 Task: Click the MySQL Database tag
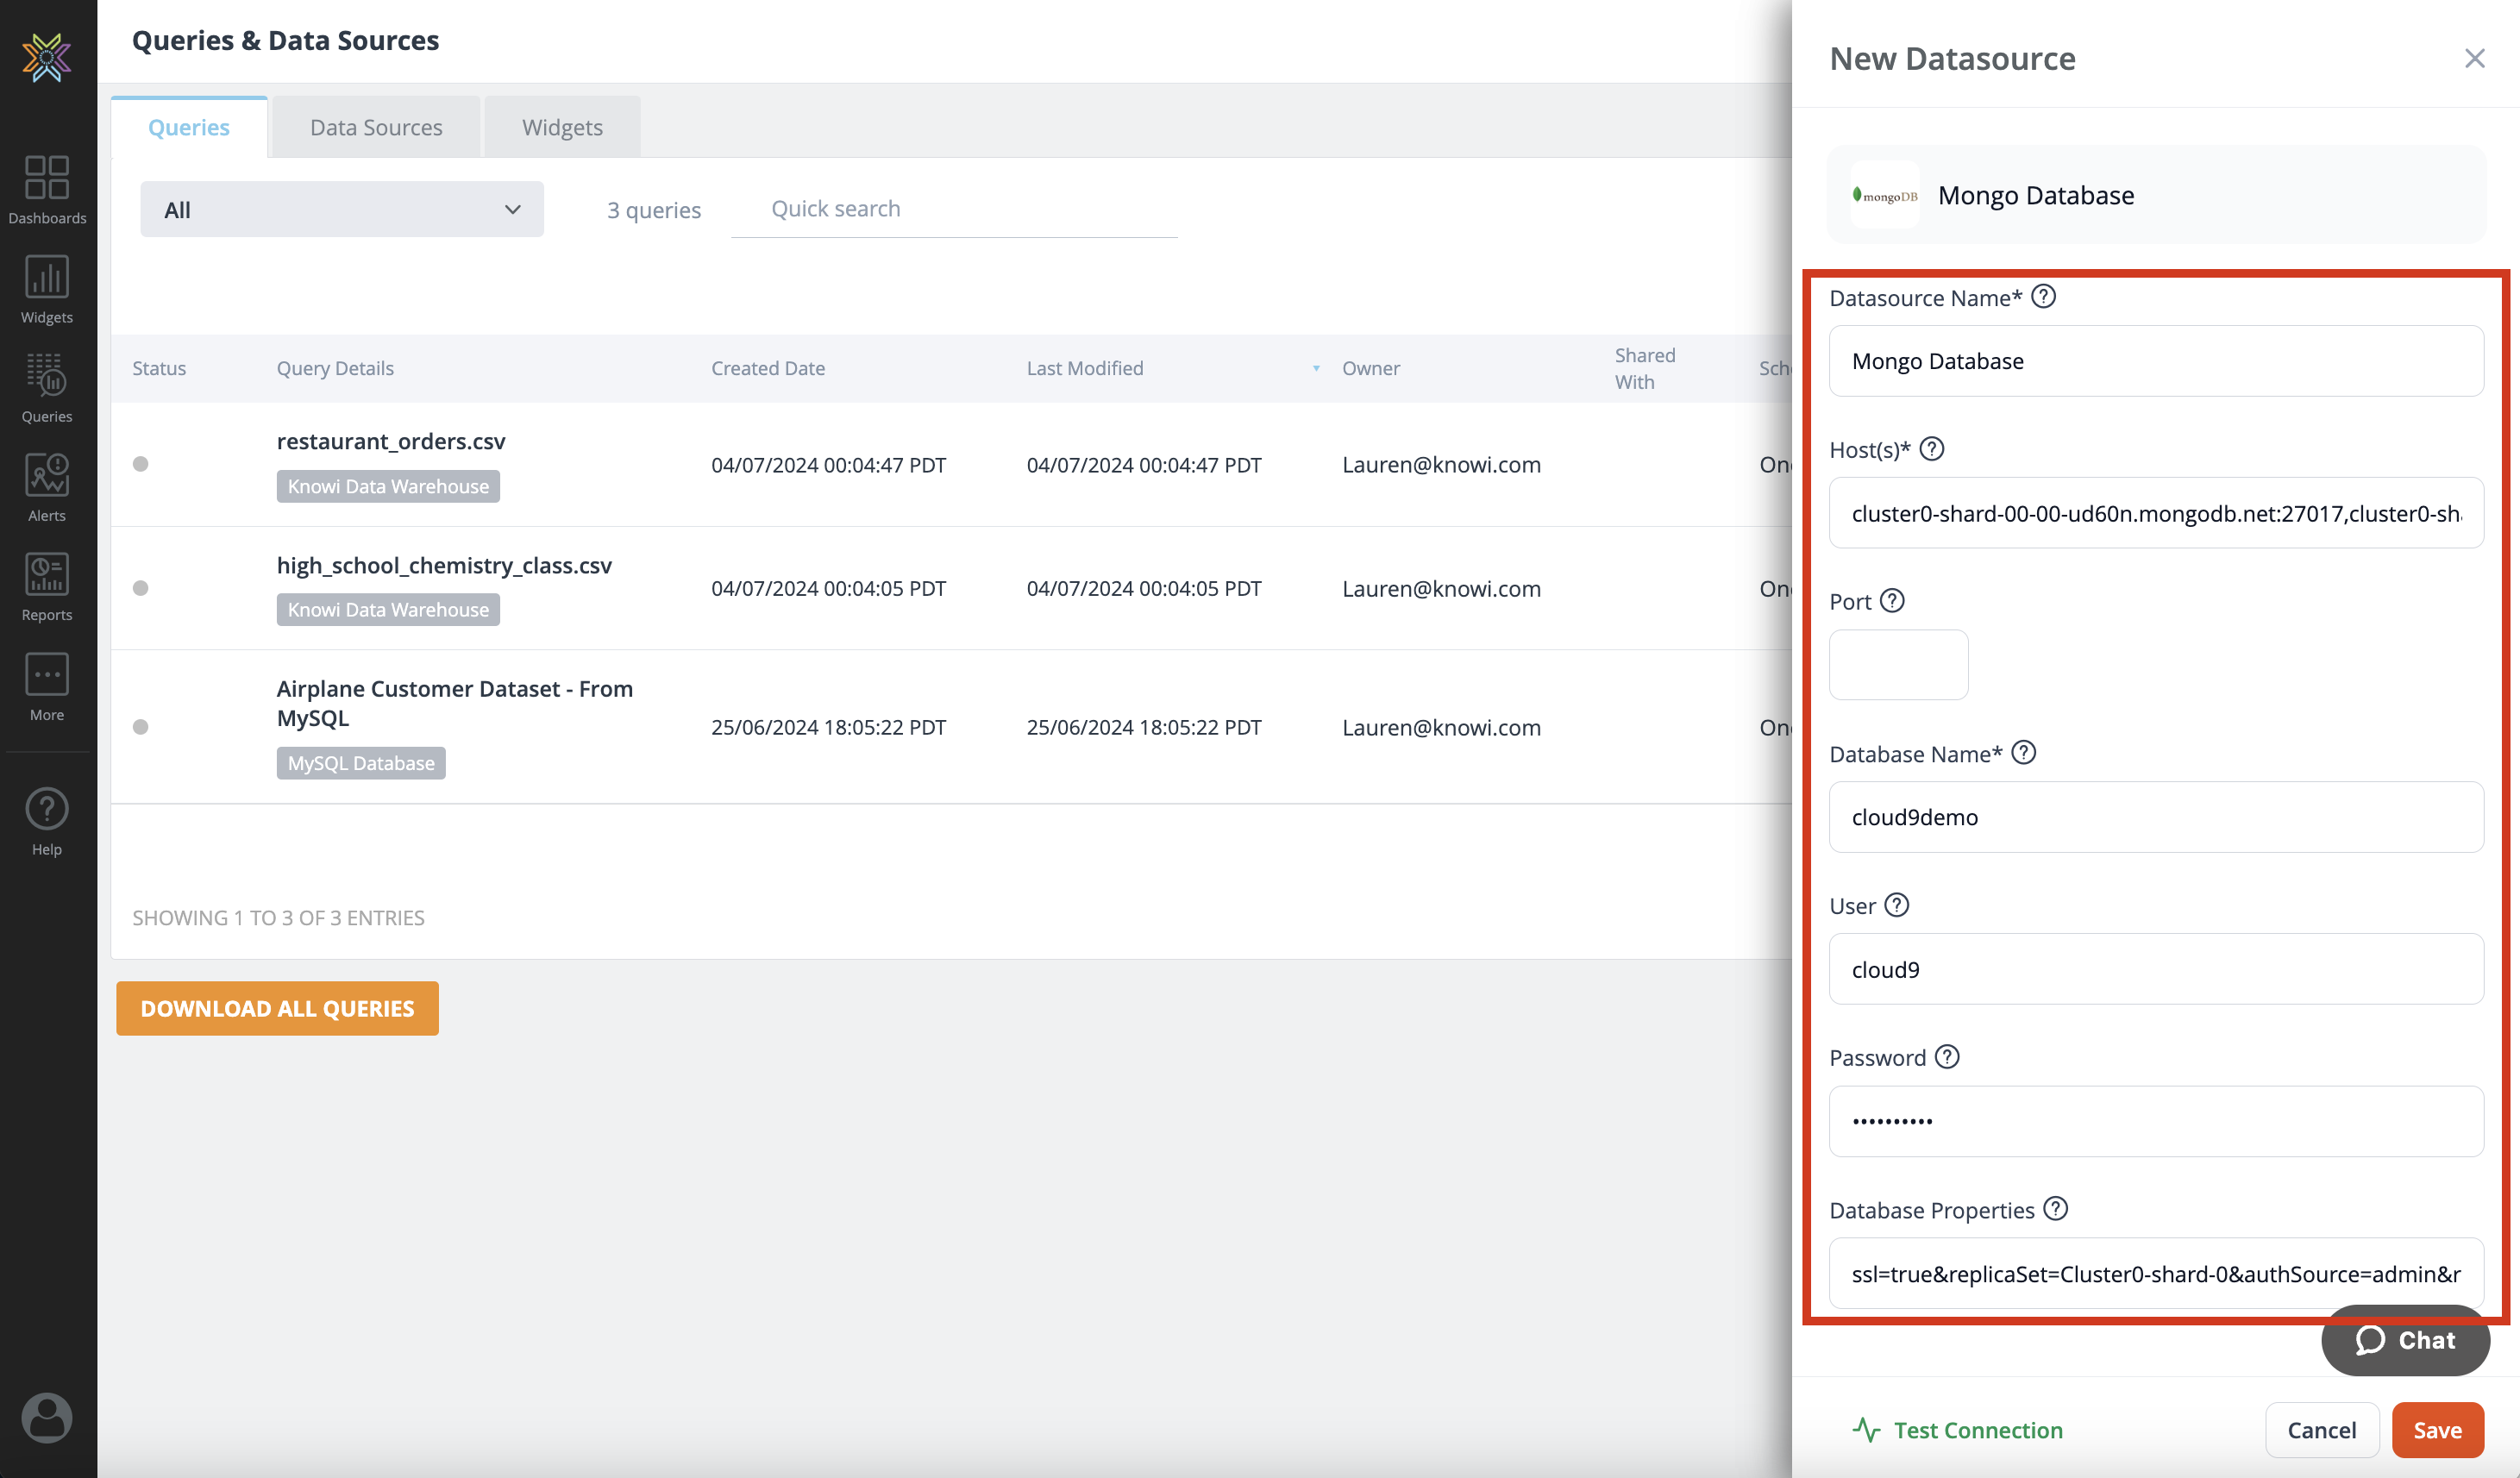click(x=361, y=763)
